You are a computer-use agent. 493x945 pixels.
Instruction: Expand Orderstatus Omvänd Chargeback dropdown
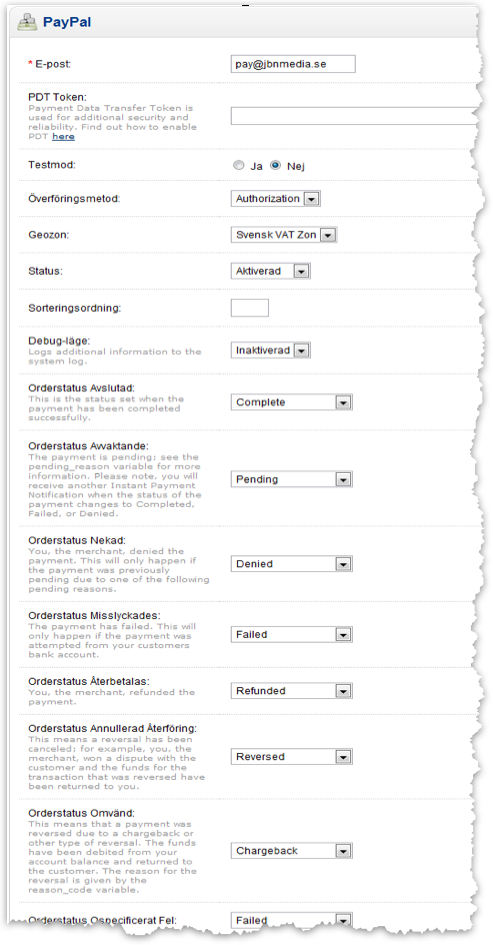(292, 851)
